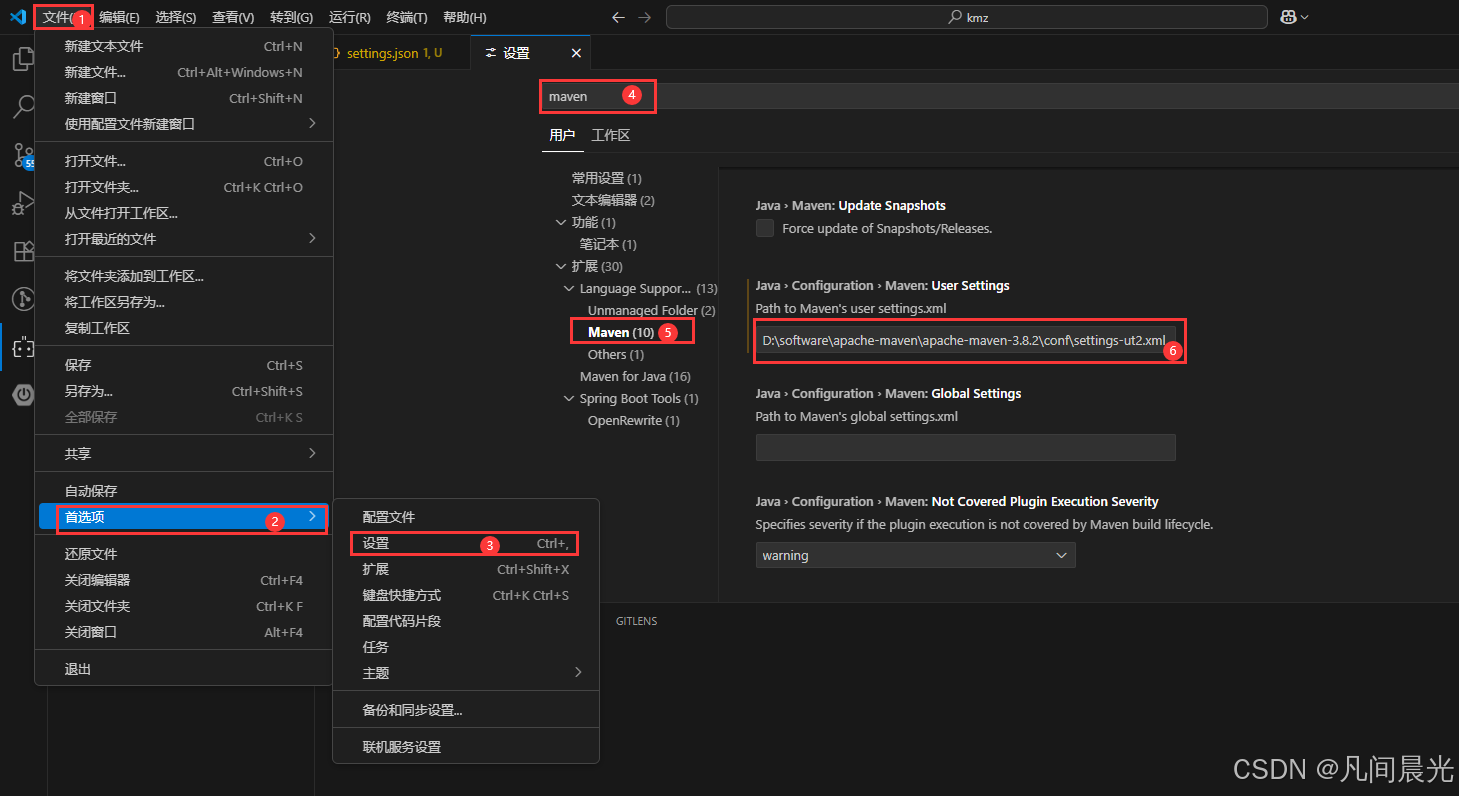
Task: Collapse the 扩展 (30) tree node
Action: point(561,266)
